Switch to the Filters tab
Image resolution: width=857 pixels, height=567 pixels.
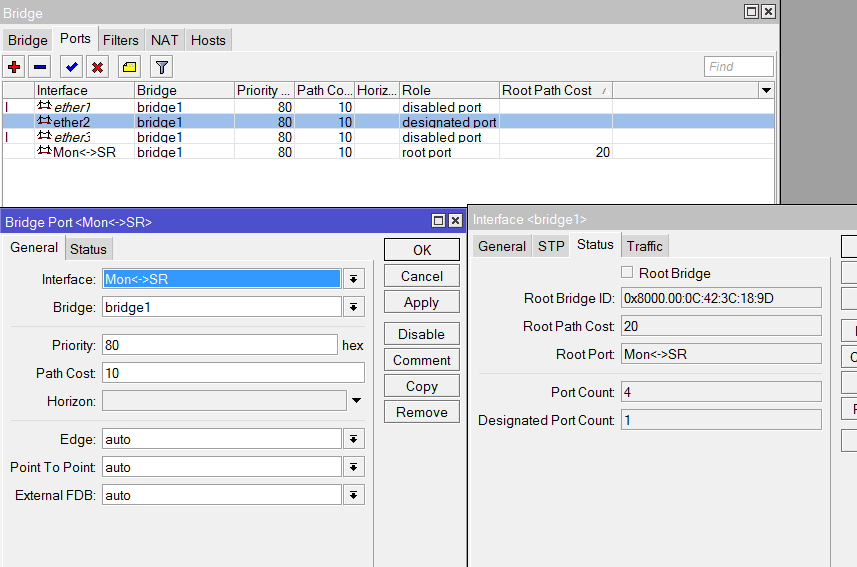coord(121,40)
